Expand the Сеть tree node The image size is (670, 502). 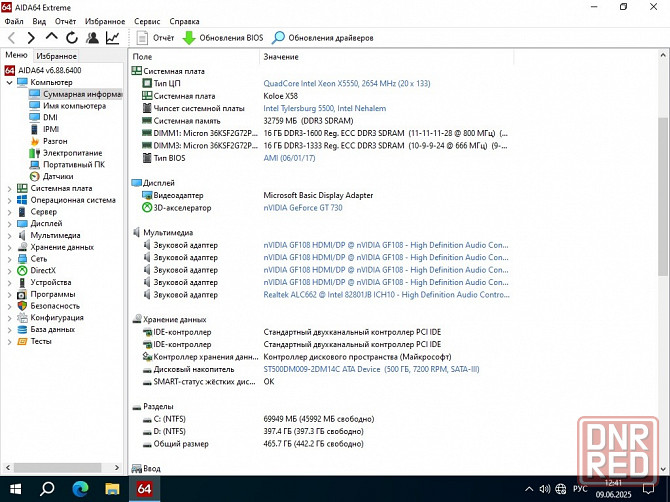[x=9, y=259]
